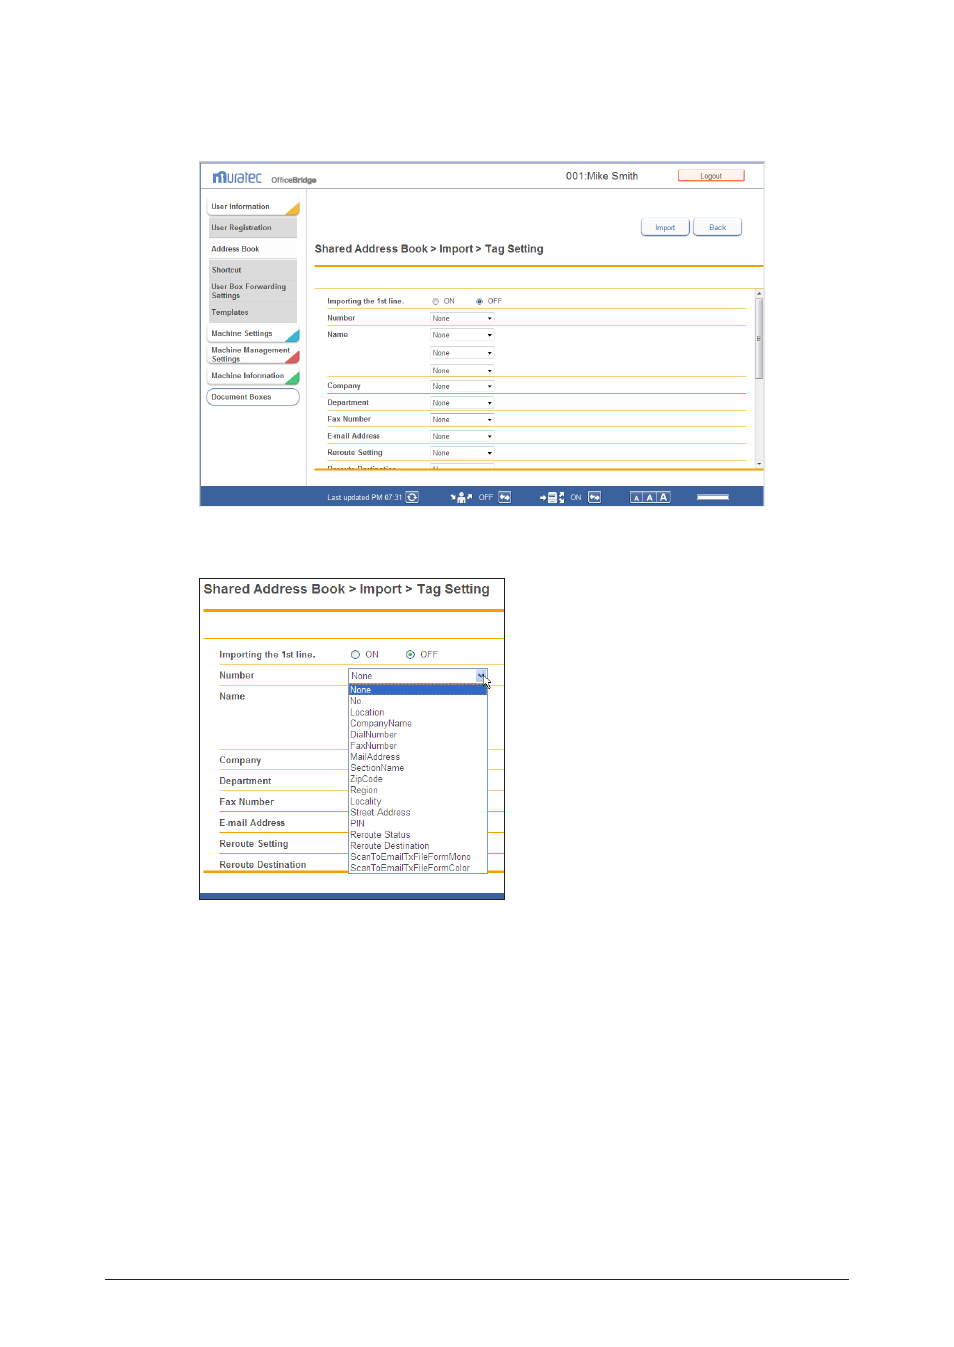Go to User Registration in sidebar

click(x=252, y=228)
